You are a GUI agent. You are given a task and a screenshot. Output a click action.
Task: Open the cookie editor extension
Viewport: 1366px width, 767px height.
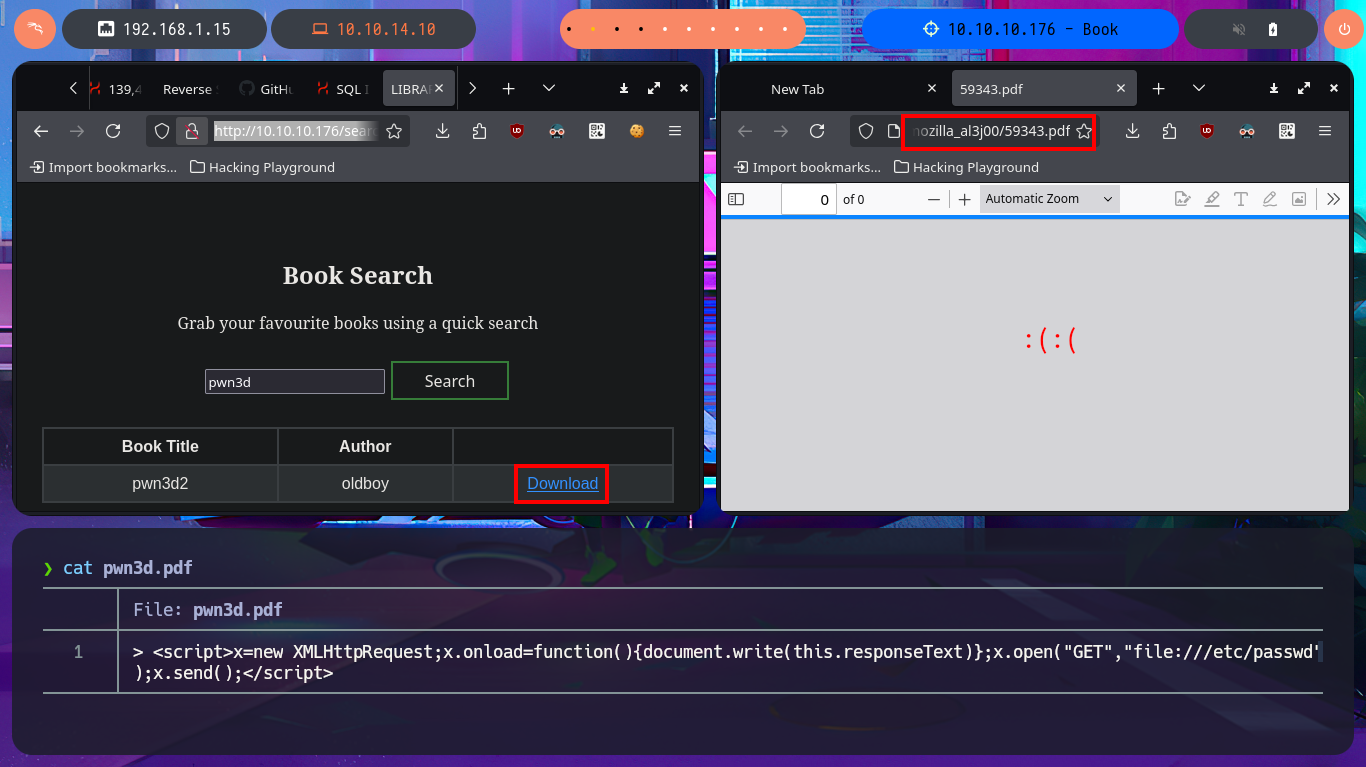pos(636,131)
